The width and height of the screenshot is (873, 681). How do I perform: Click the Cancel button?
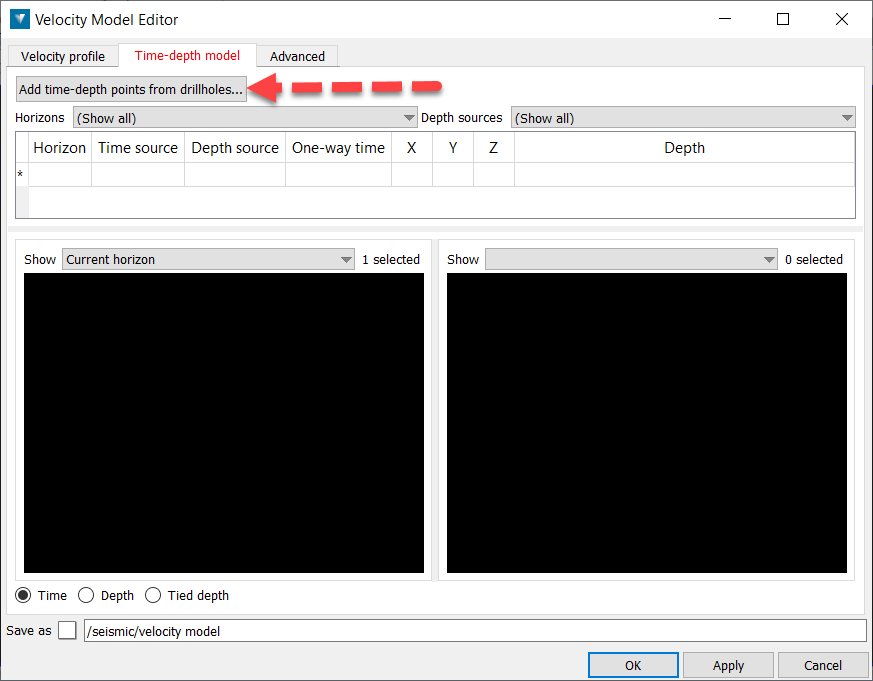[x=823, y=665]
